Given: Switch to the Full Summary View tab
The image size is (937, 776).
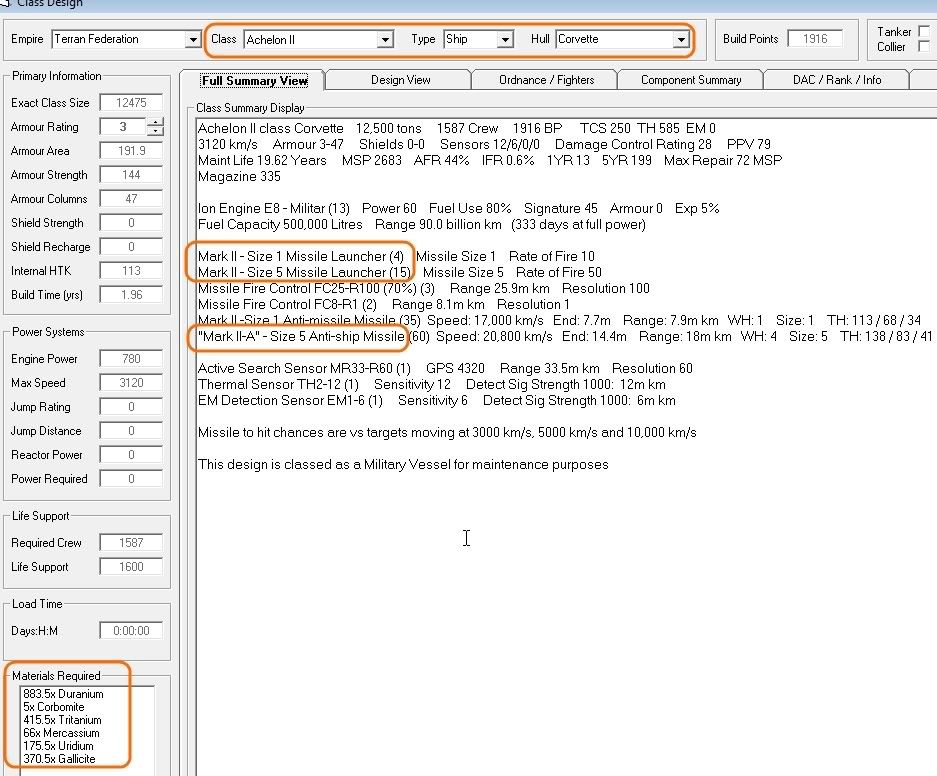Looking at the screenshot, I should pyautogui.click(x=254, y=80).
